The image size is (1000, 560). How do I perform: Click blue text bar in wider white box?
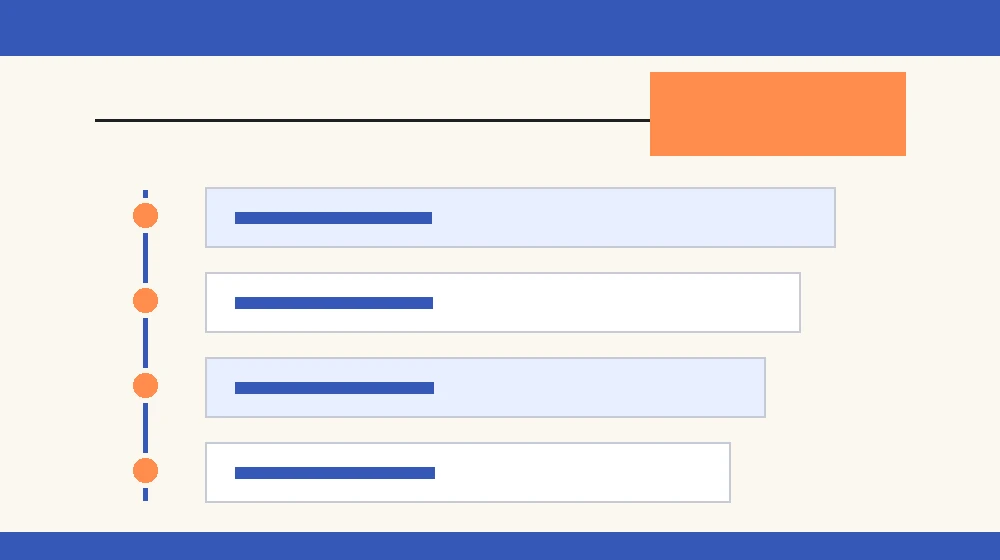(x=334, y=303)
